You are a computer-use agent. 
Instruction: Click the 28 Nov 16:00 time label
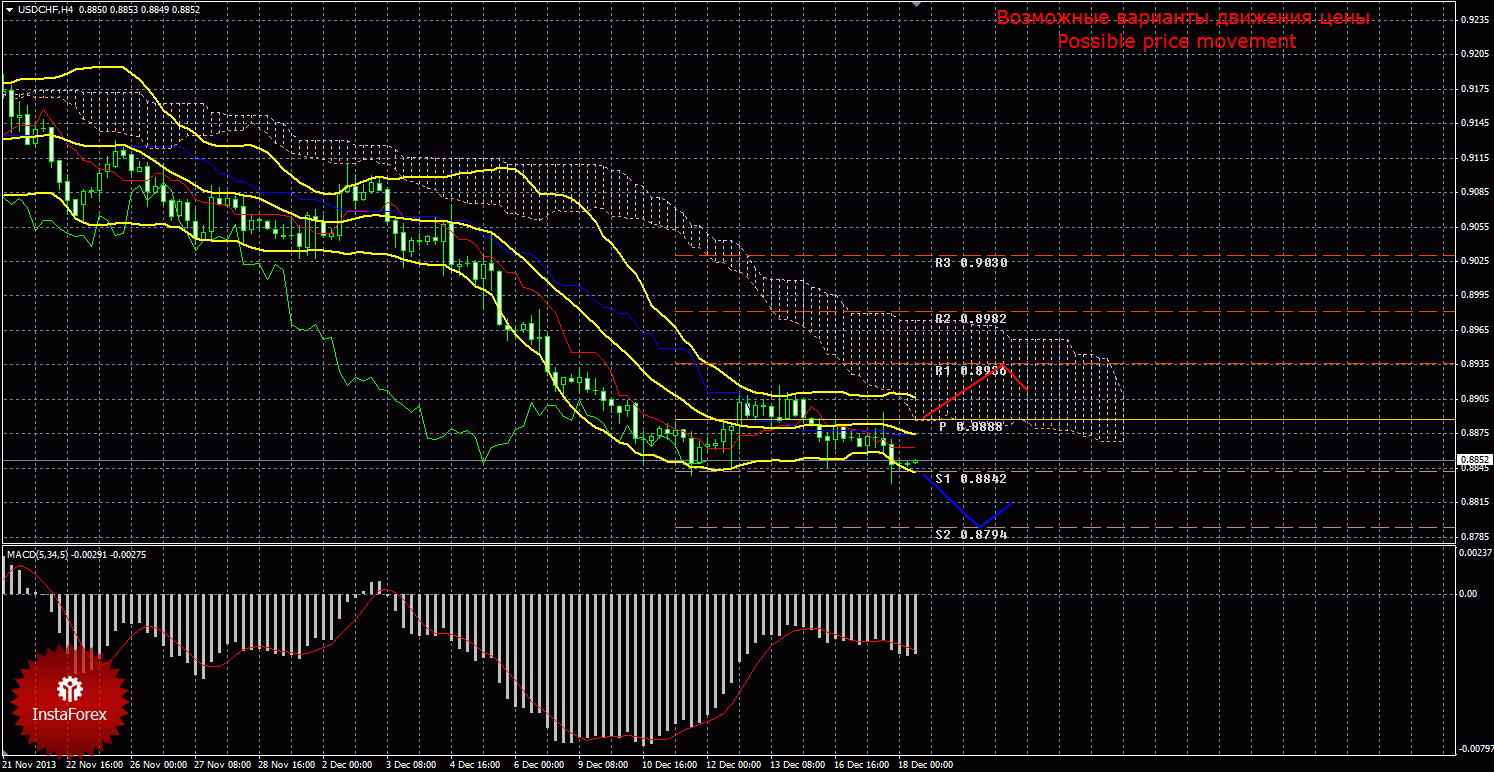[287, 765]
